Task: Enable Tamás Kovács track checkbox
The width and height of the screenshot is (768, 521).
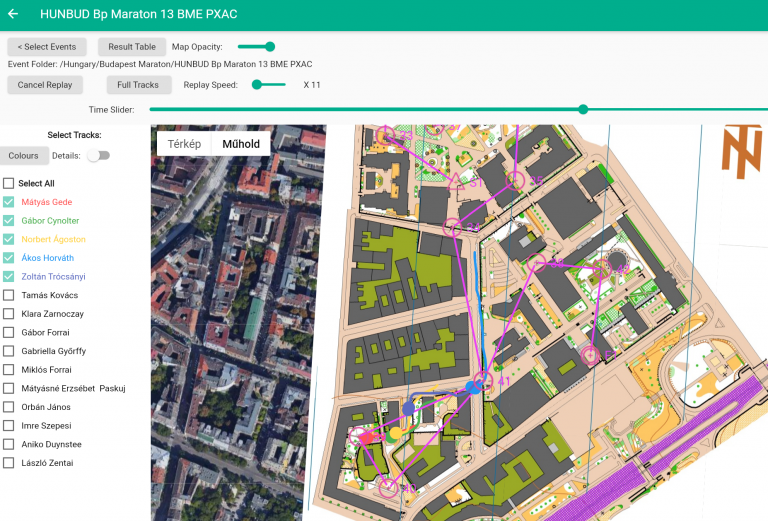Action: point(9,295)
